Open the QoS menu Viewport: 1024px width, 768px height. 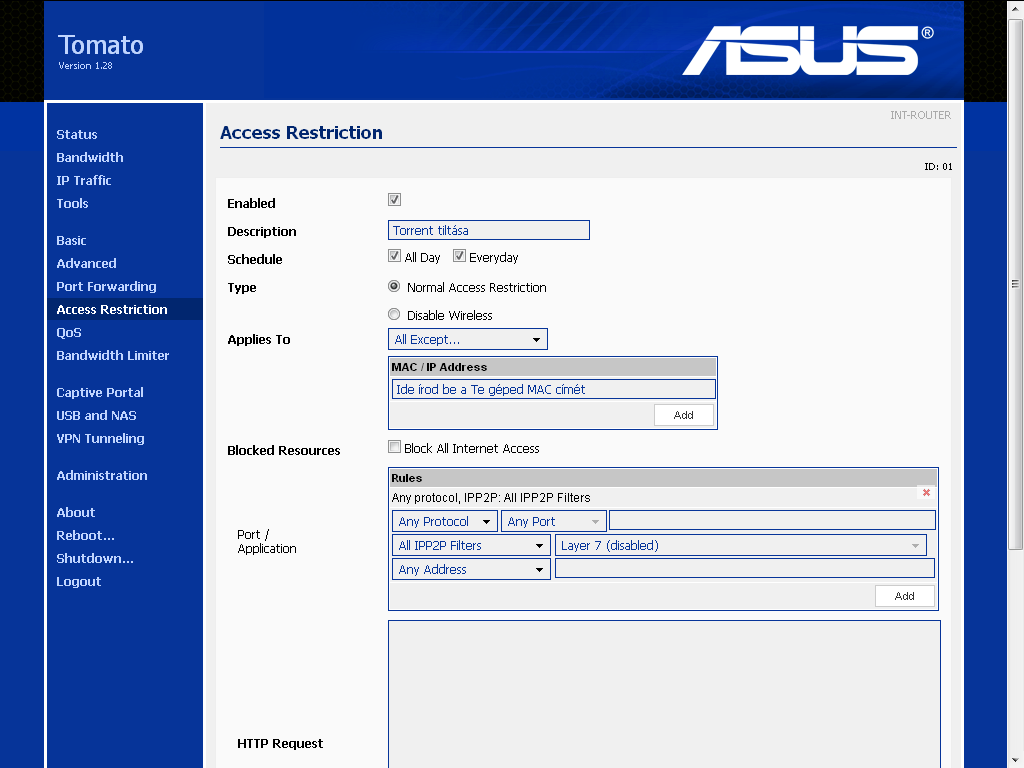tap(69, 332)
